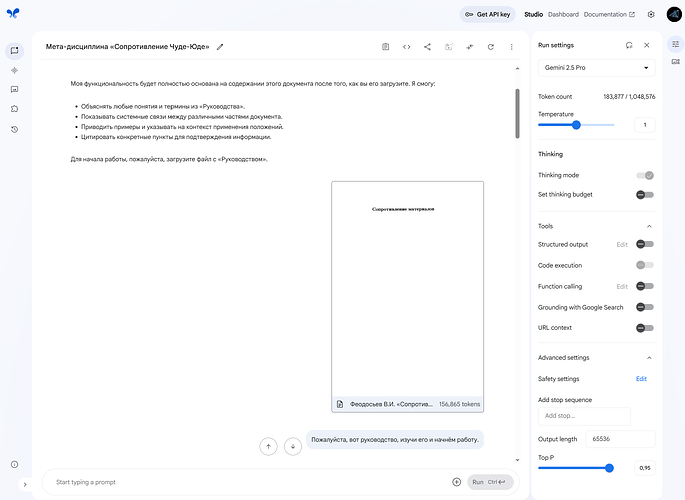Click the scroll down arrow button in chat
The width and height of the screenshot is (685, 500).
293,446
